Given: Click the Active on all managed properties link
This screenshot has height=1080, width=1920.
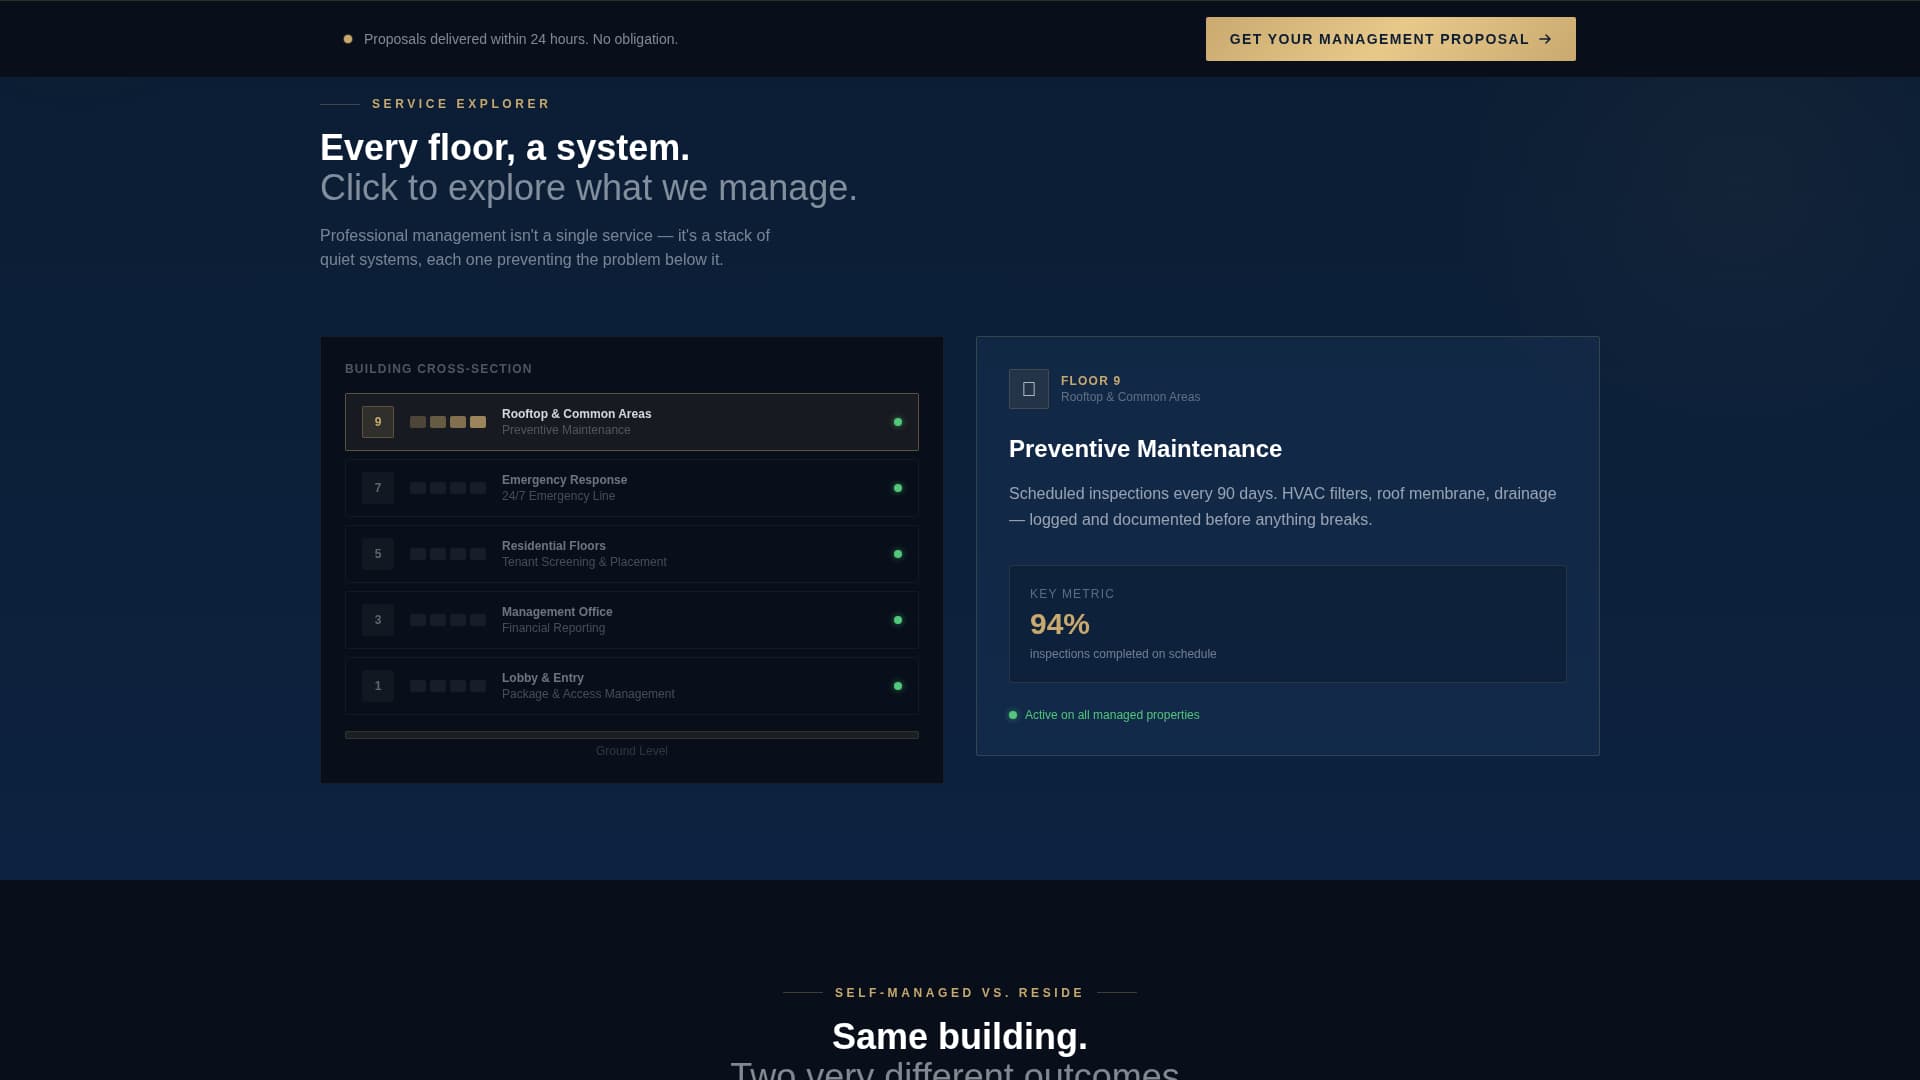Looking at the screenshot, I should (x=1111, y=714).
